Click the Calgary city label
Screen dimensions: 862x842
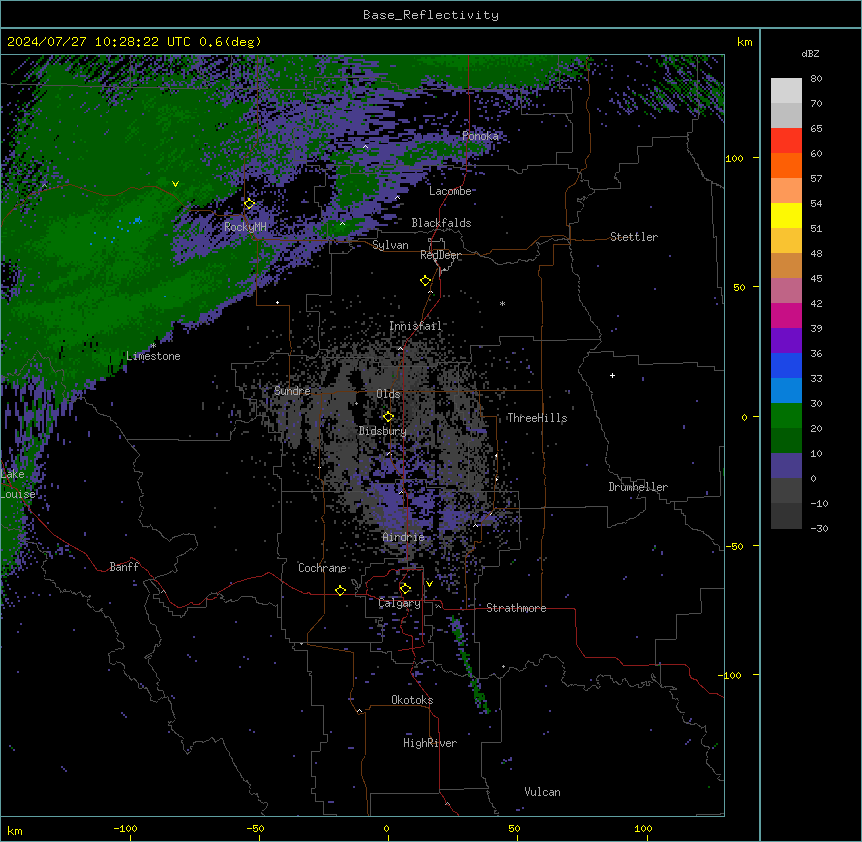coord(400,603)
